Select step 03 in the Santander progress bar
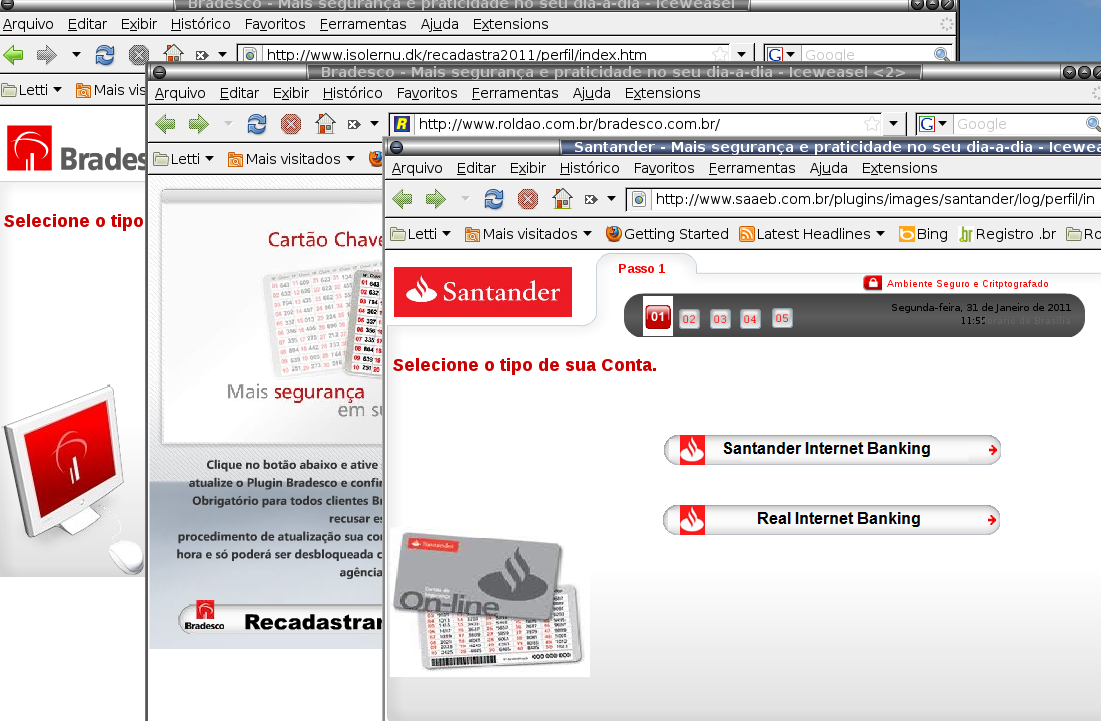 coord(720,319)
